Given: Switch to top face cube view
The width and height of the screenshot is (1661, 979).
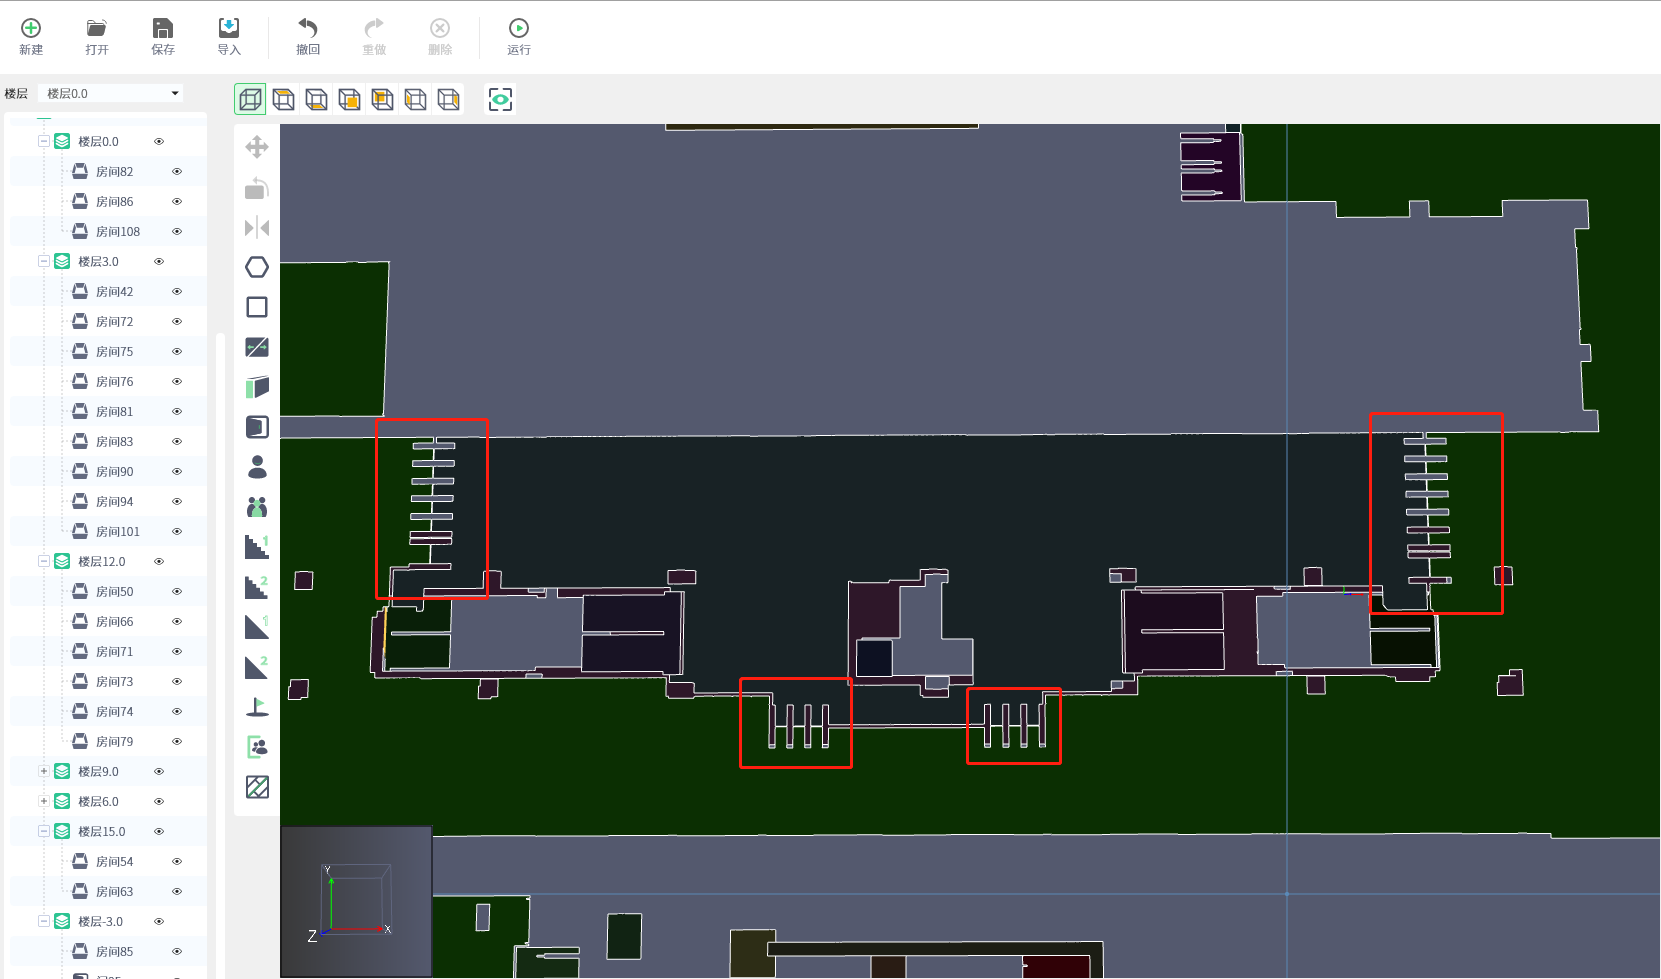Looking at the screenshot, I should (283, 99).
